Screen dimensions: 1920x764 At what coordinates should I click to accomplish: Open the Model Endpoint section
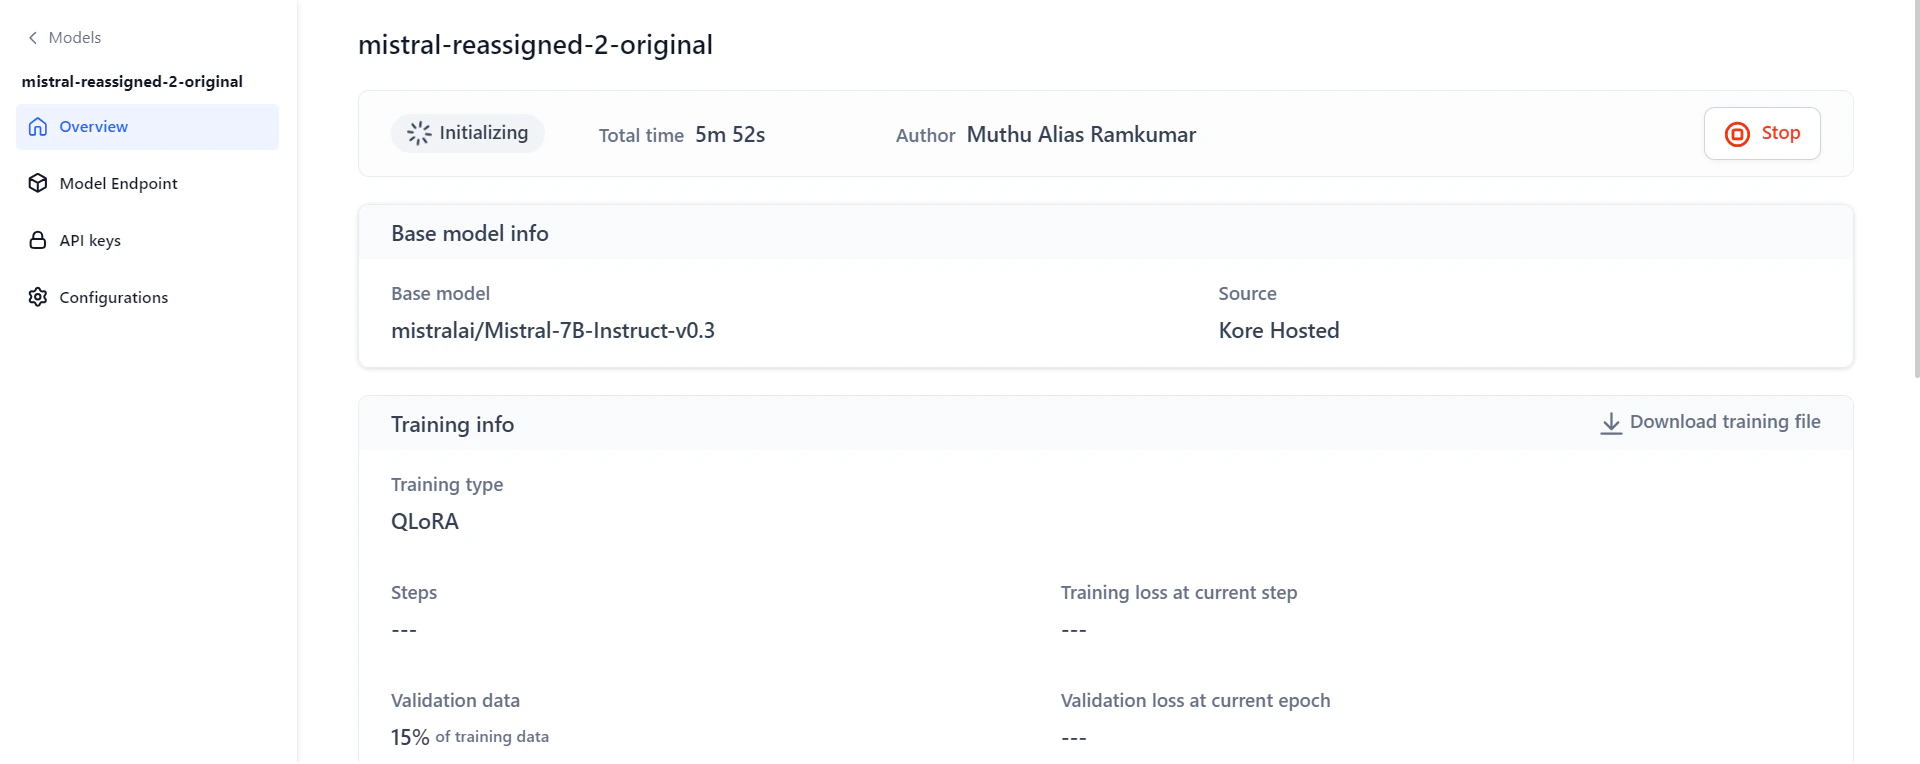click(x=117, y=183)
